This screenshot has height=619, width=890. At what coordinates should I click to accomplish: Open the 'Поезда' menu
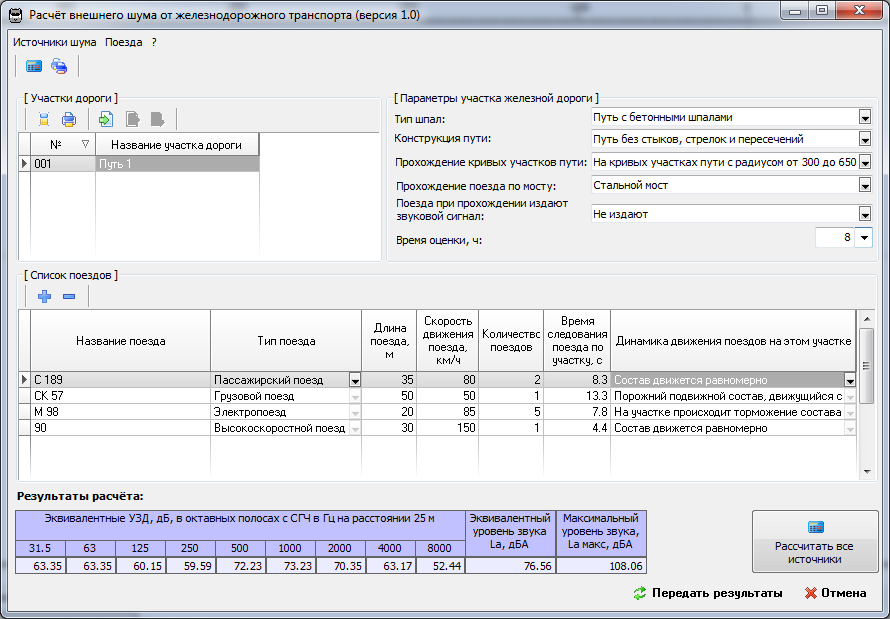[x=123, y=43]
